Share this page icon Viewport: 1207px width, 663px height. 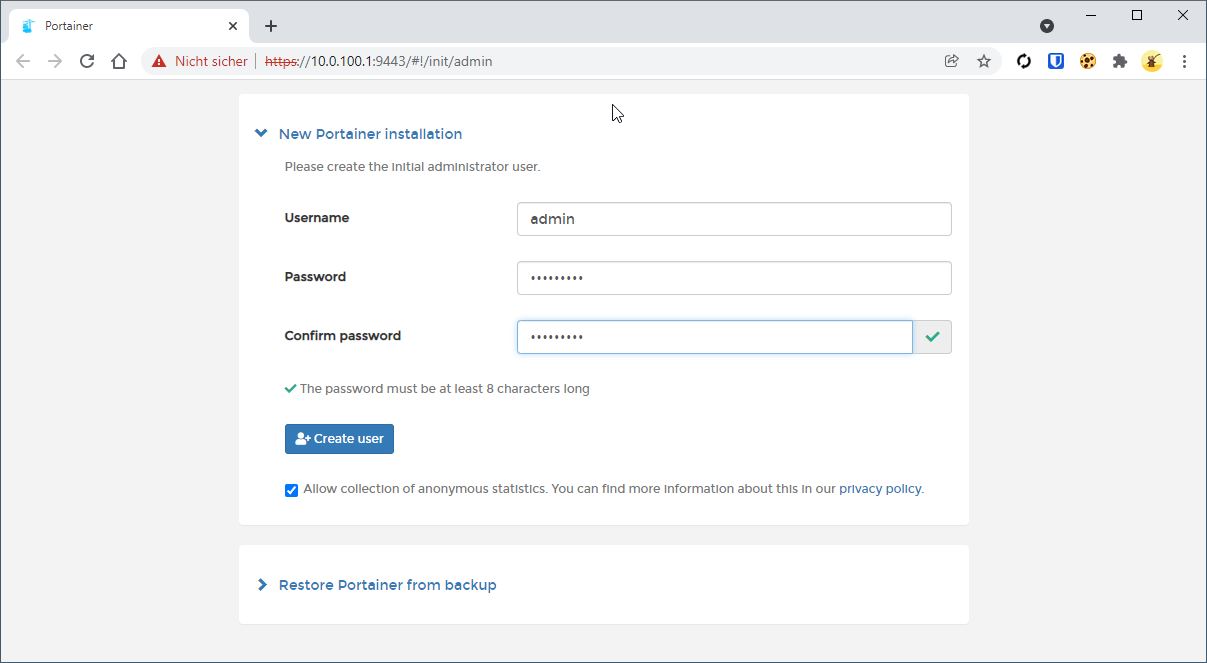click(951, 61)
